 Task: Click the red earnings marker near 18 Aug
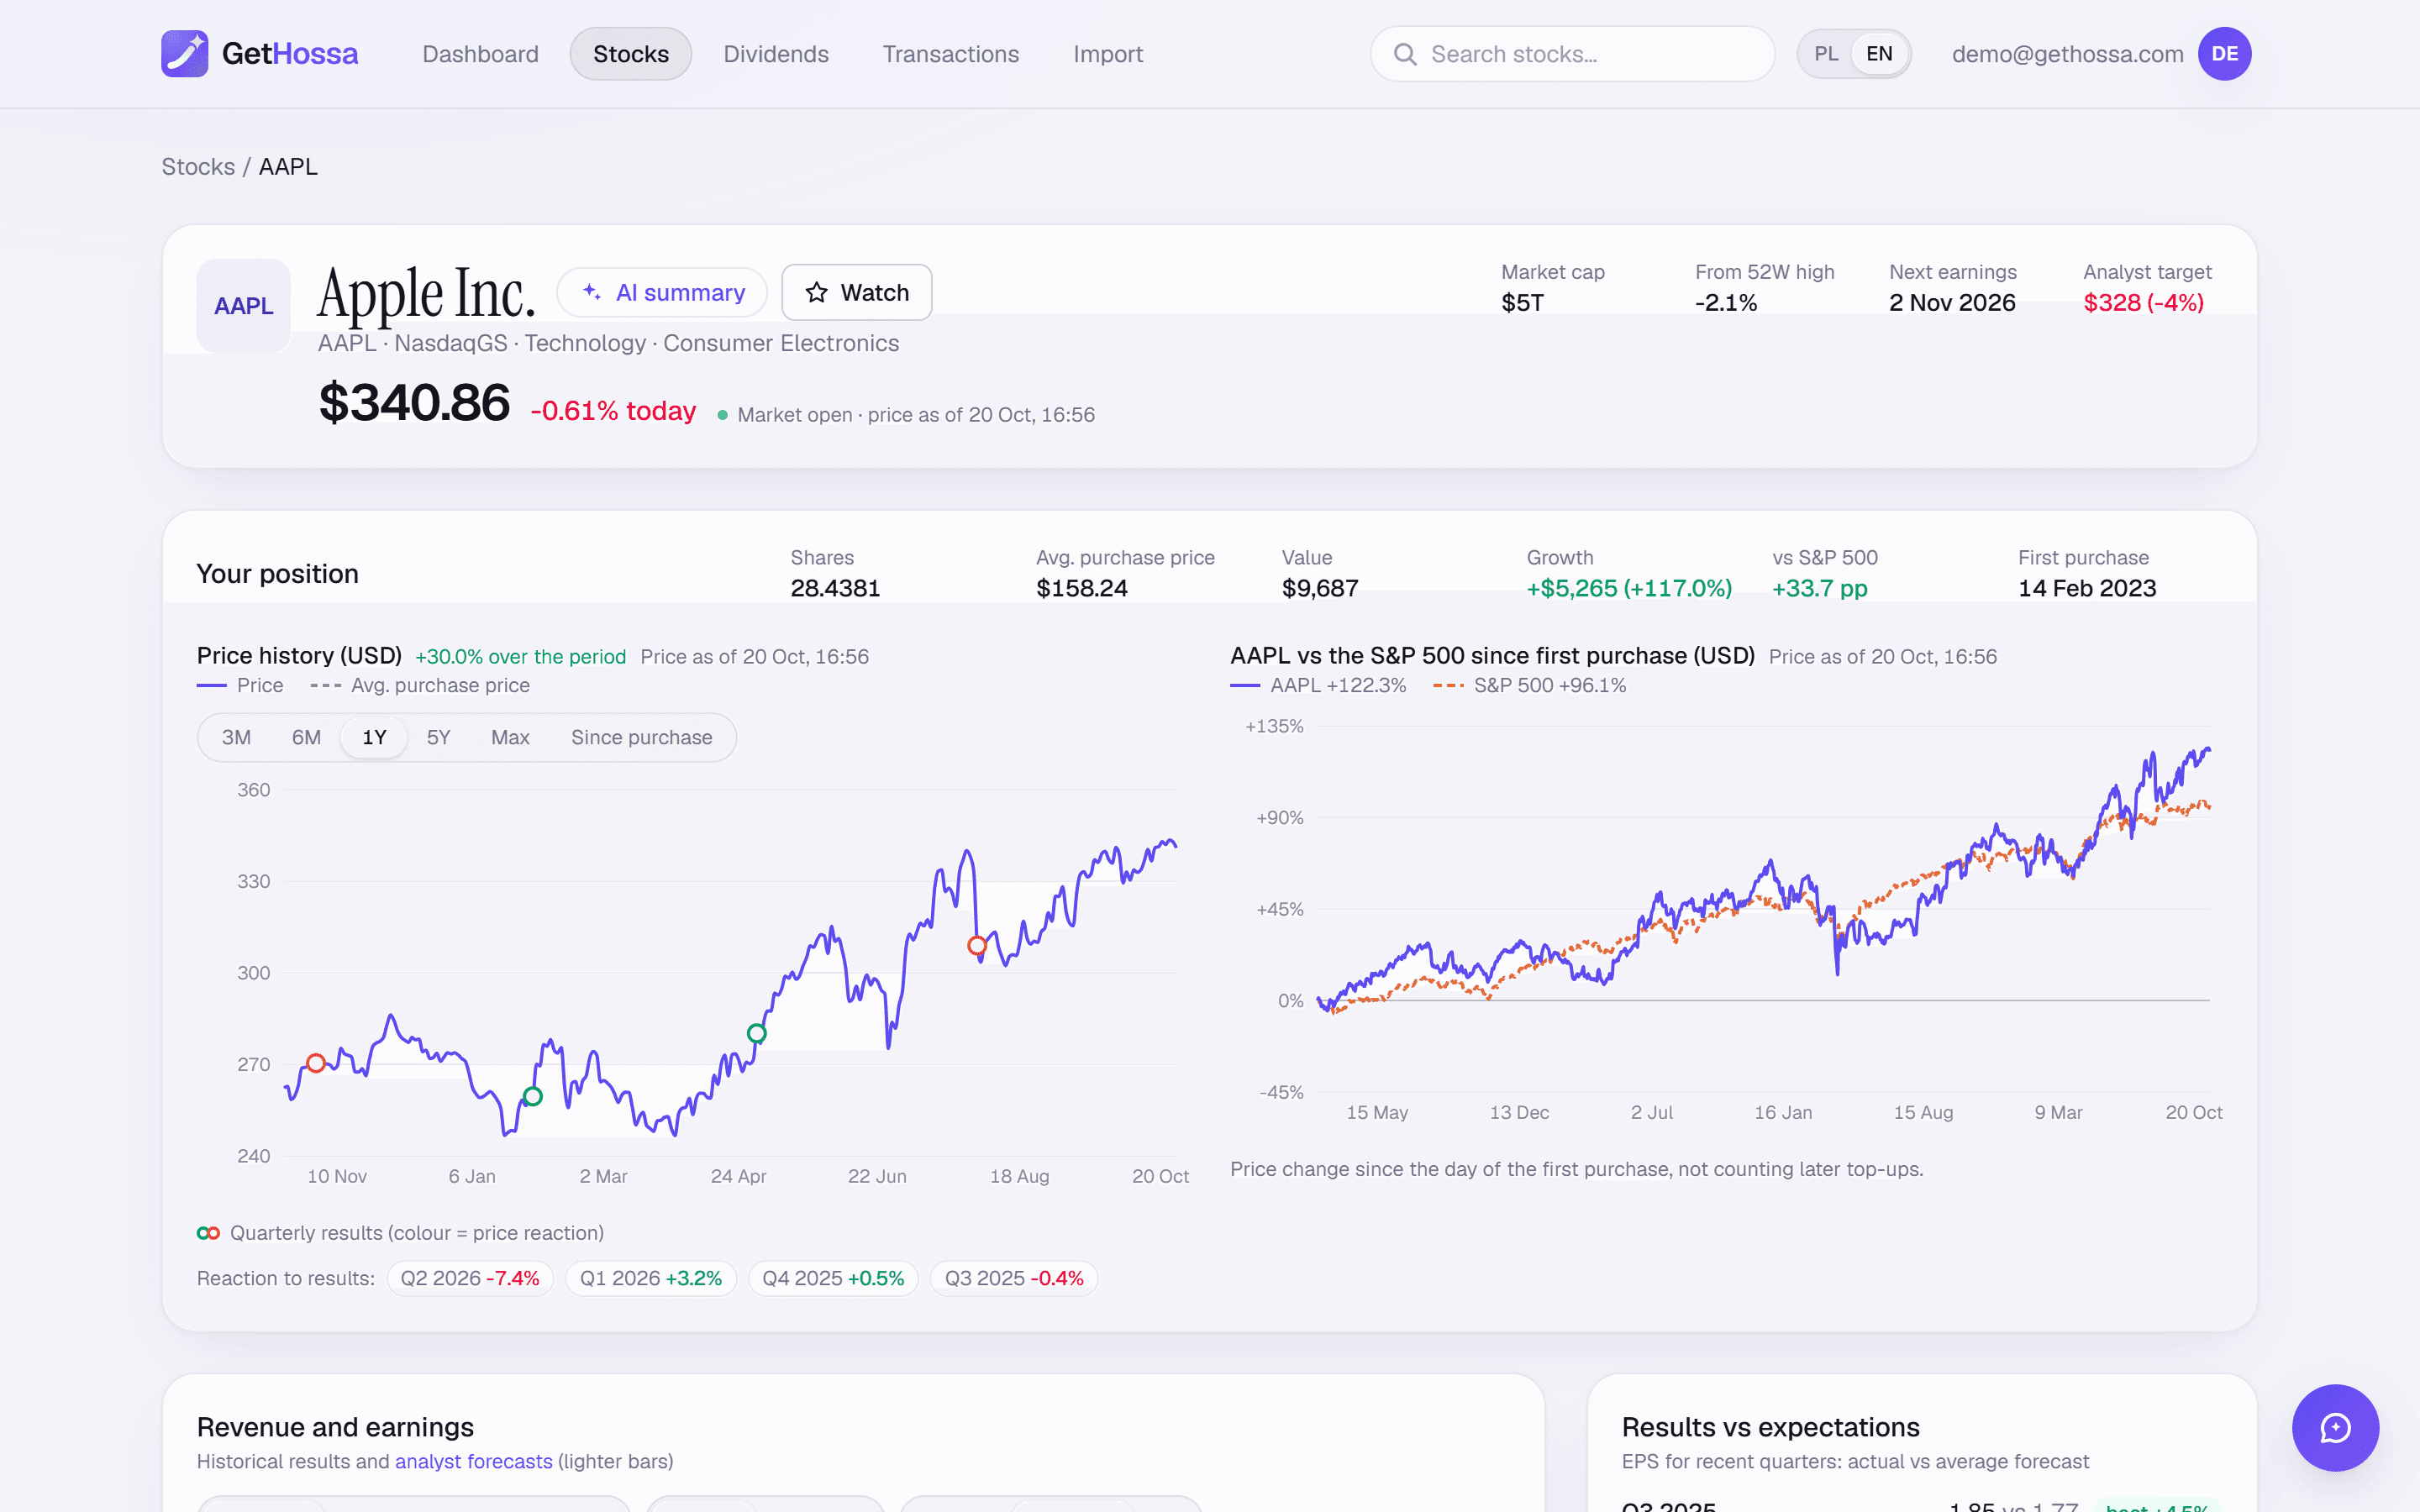[x=977, y=945]
